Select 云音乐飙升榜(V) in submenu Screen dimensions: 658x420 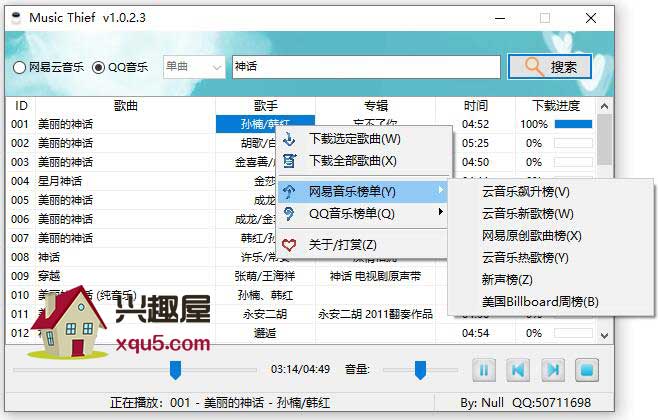(x=550, y=192)
